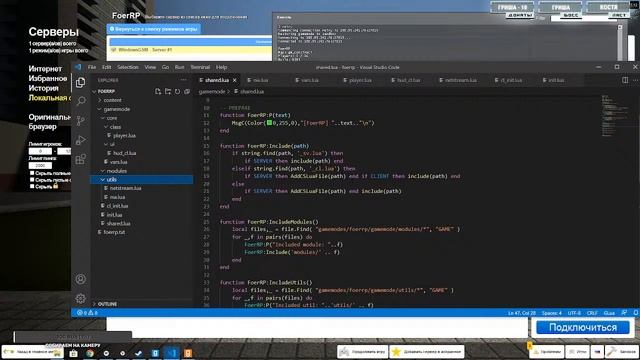The image size is (640, 360).
Task: Show errors and warnings in status bar
Action: point(87,313)
